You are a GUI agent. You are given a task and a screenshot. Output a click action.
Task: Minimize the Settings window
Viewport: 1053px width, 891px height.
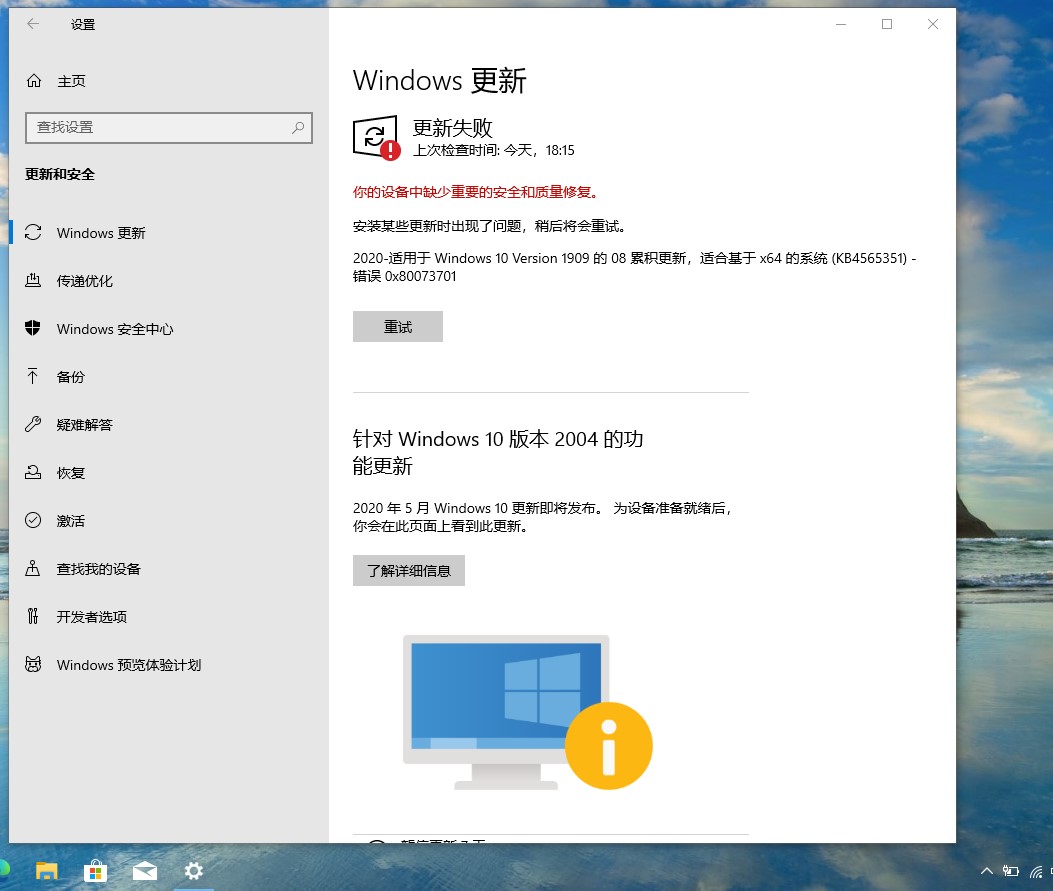(841, 24)
